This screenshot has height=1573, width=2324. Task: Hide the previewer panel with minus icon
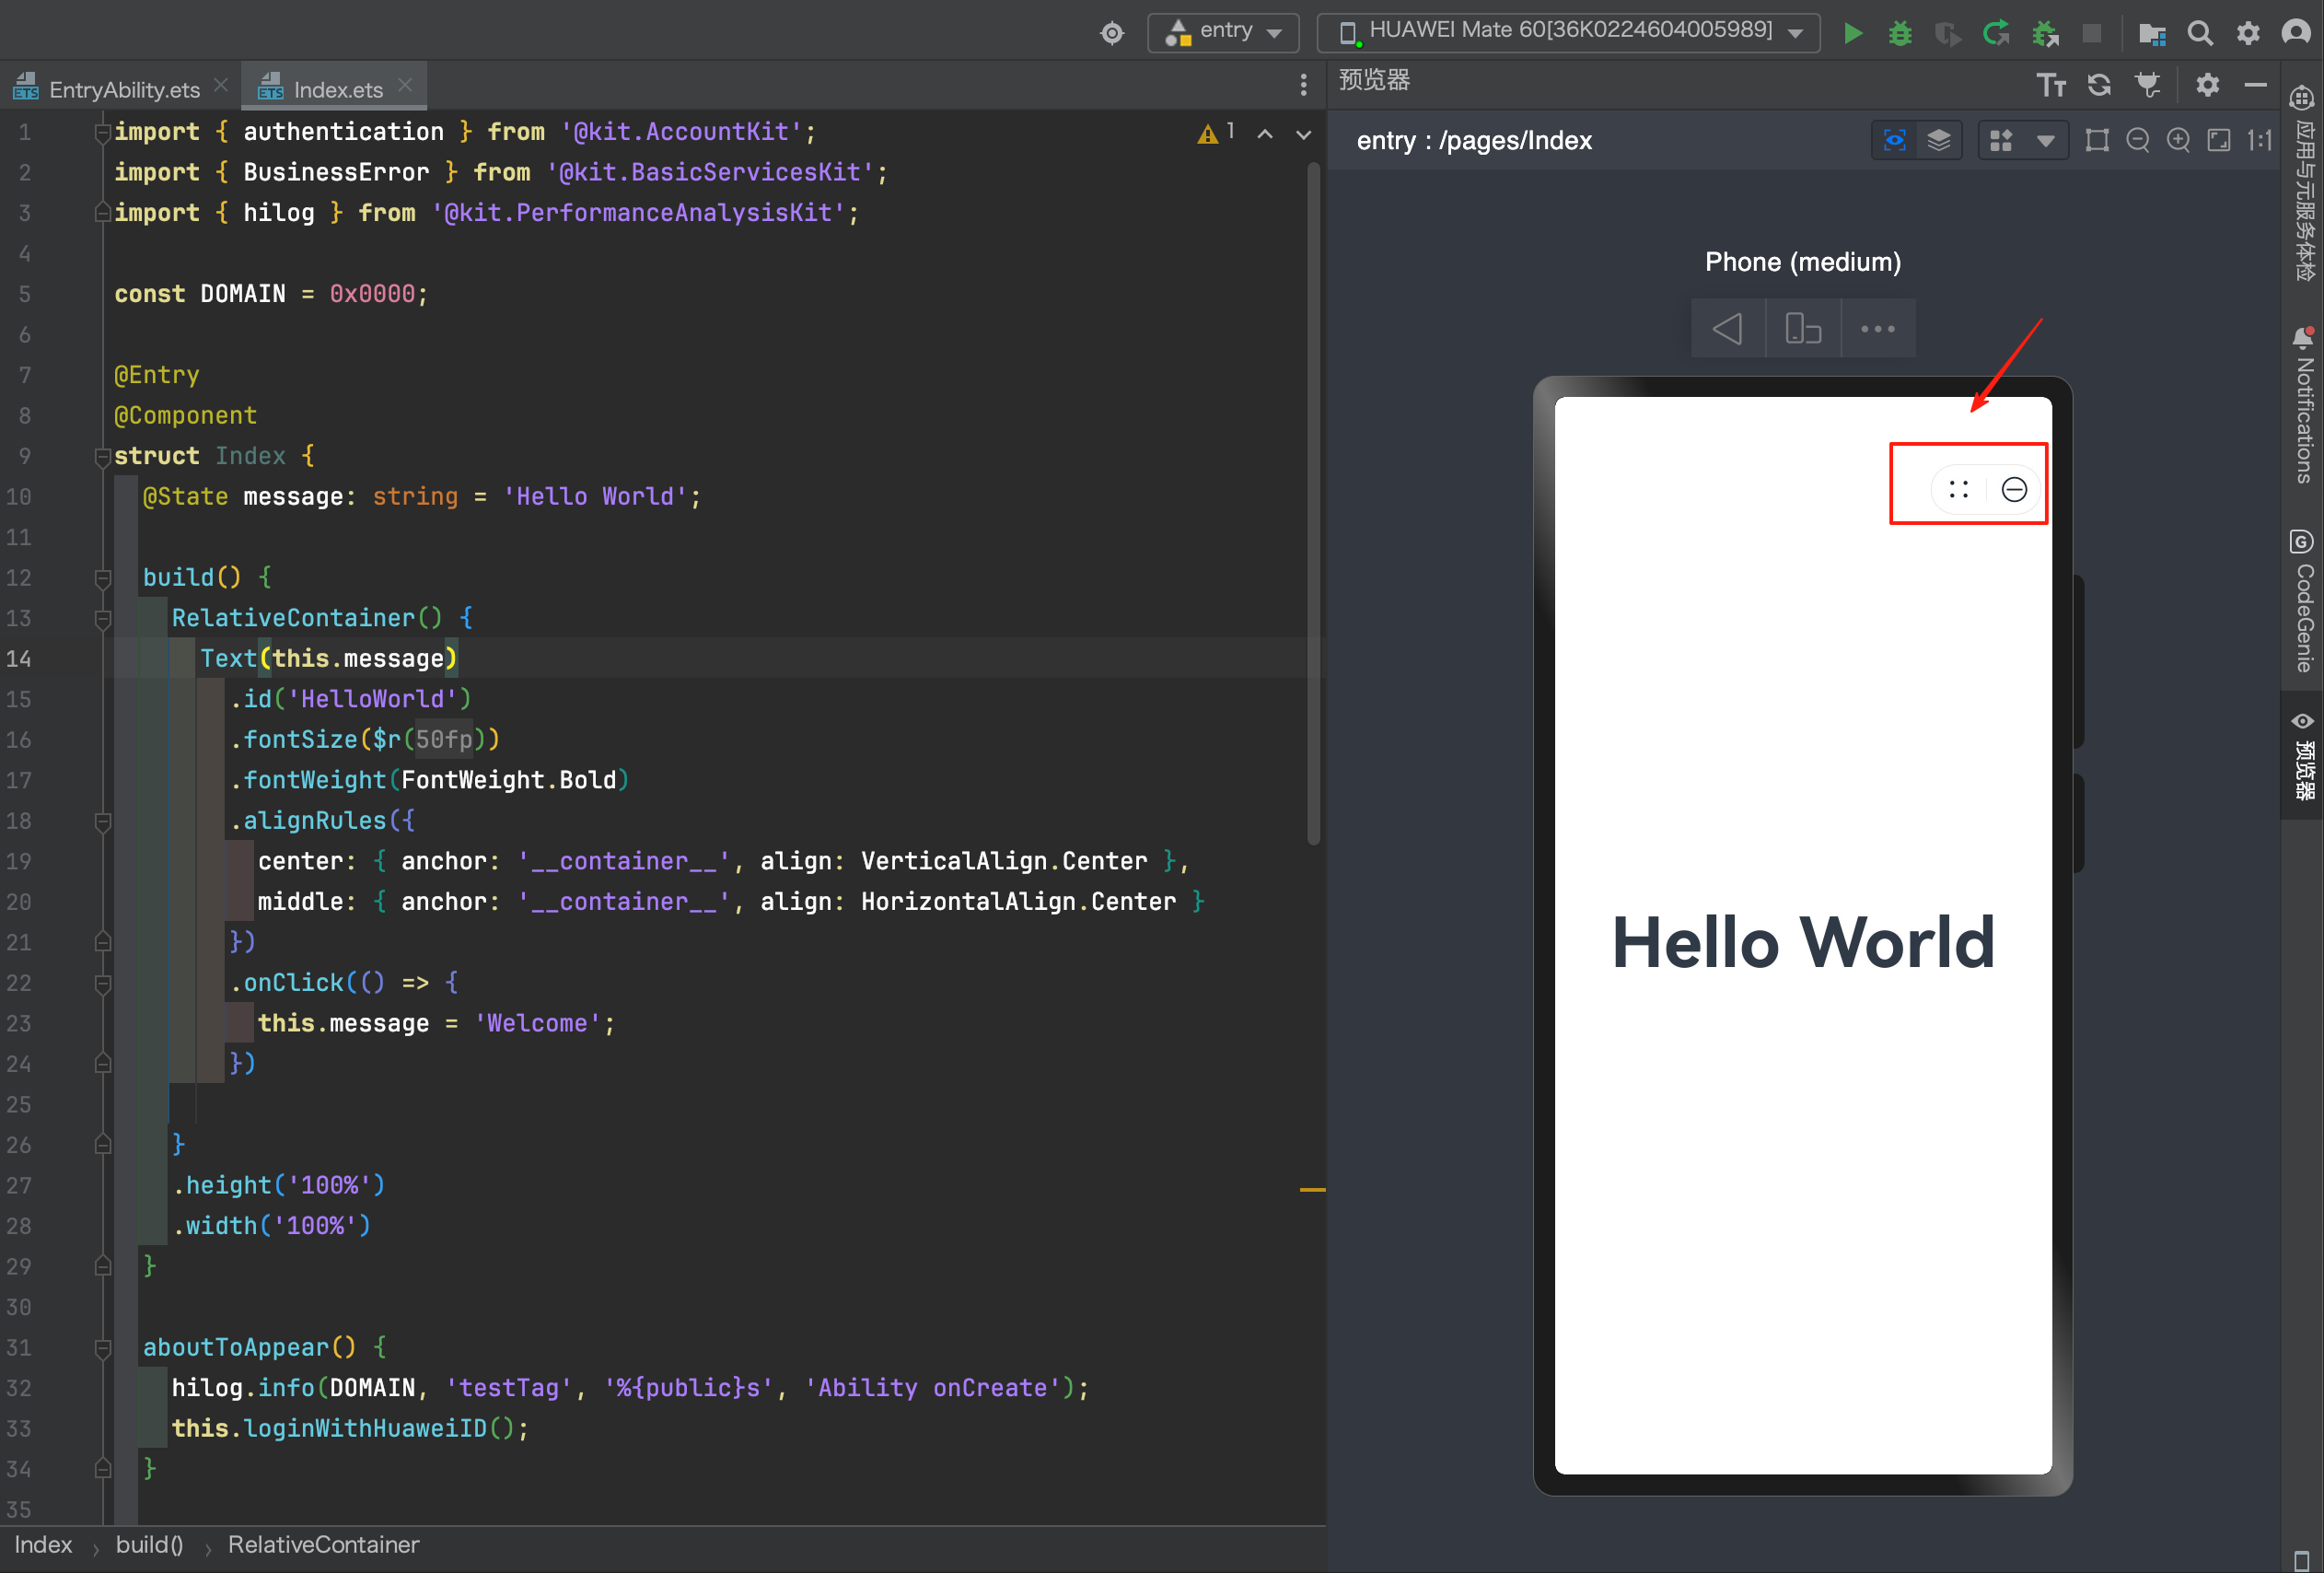(x=2255, y=85)
